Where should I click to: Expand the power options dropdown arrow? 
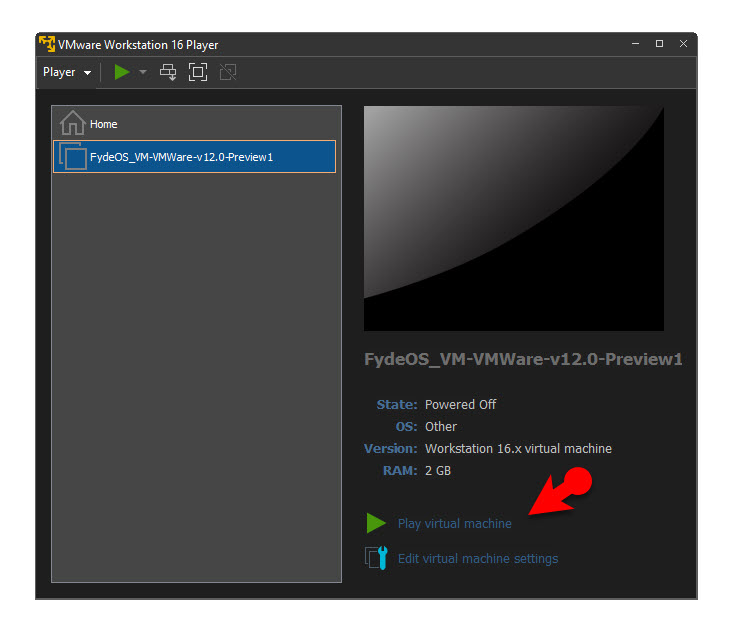point(143,72)
